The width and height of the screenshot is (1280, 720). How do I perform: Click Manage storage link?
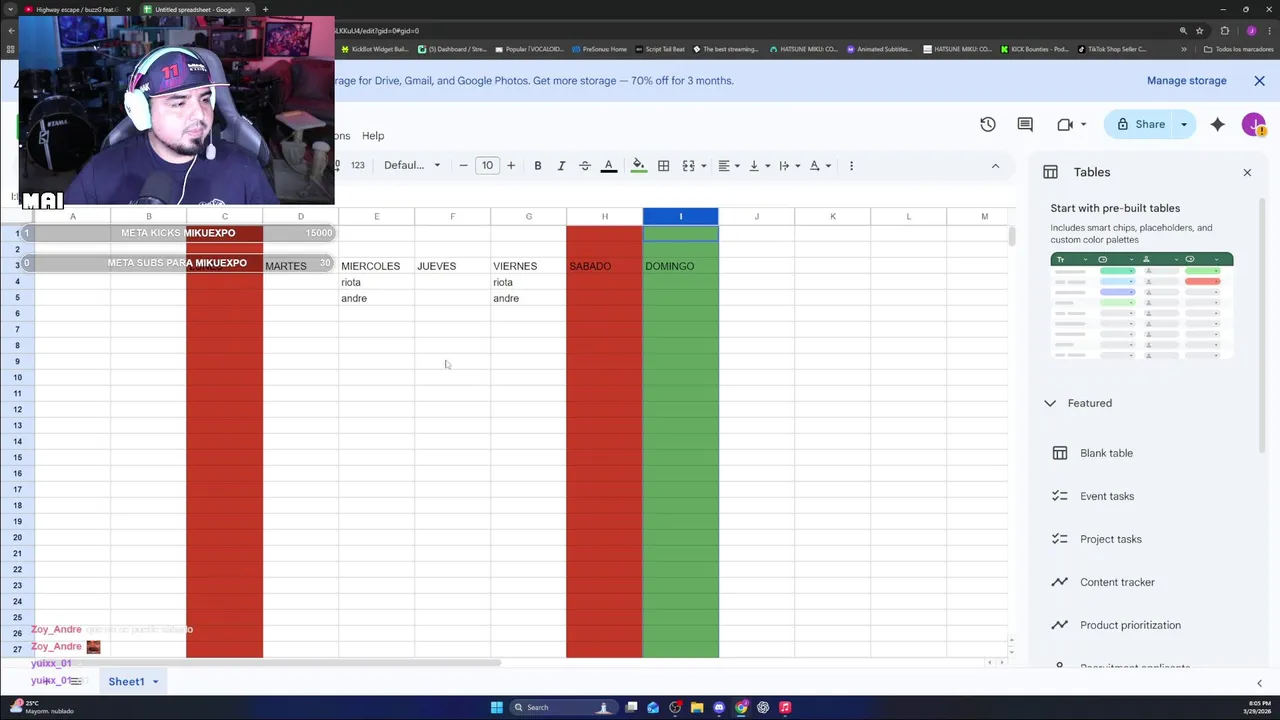1186,81
